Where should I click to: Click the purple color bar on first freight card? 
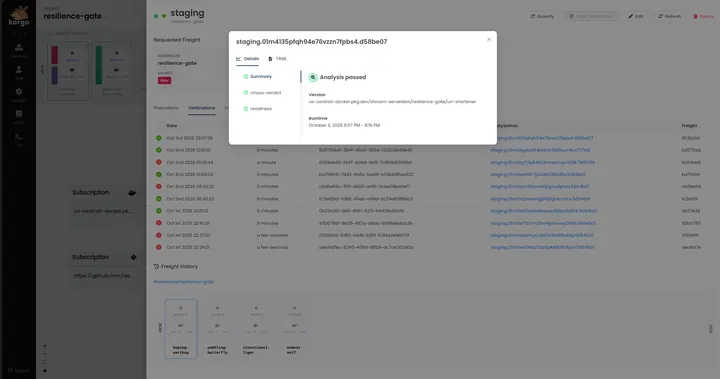coord(55,75)
